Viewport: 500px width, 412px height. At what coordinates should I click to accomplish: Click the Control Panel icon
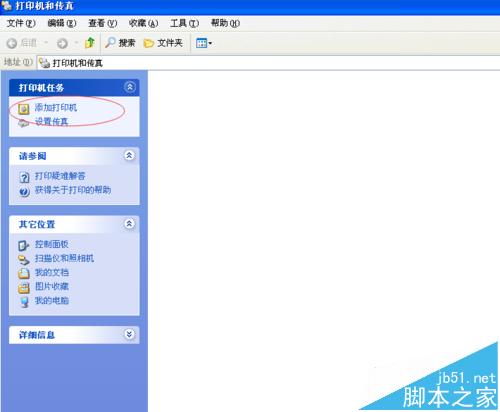click(24, 246)
